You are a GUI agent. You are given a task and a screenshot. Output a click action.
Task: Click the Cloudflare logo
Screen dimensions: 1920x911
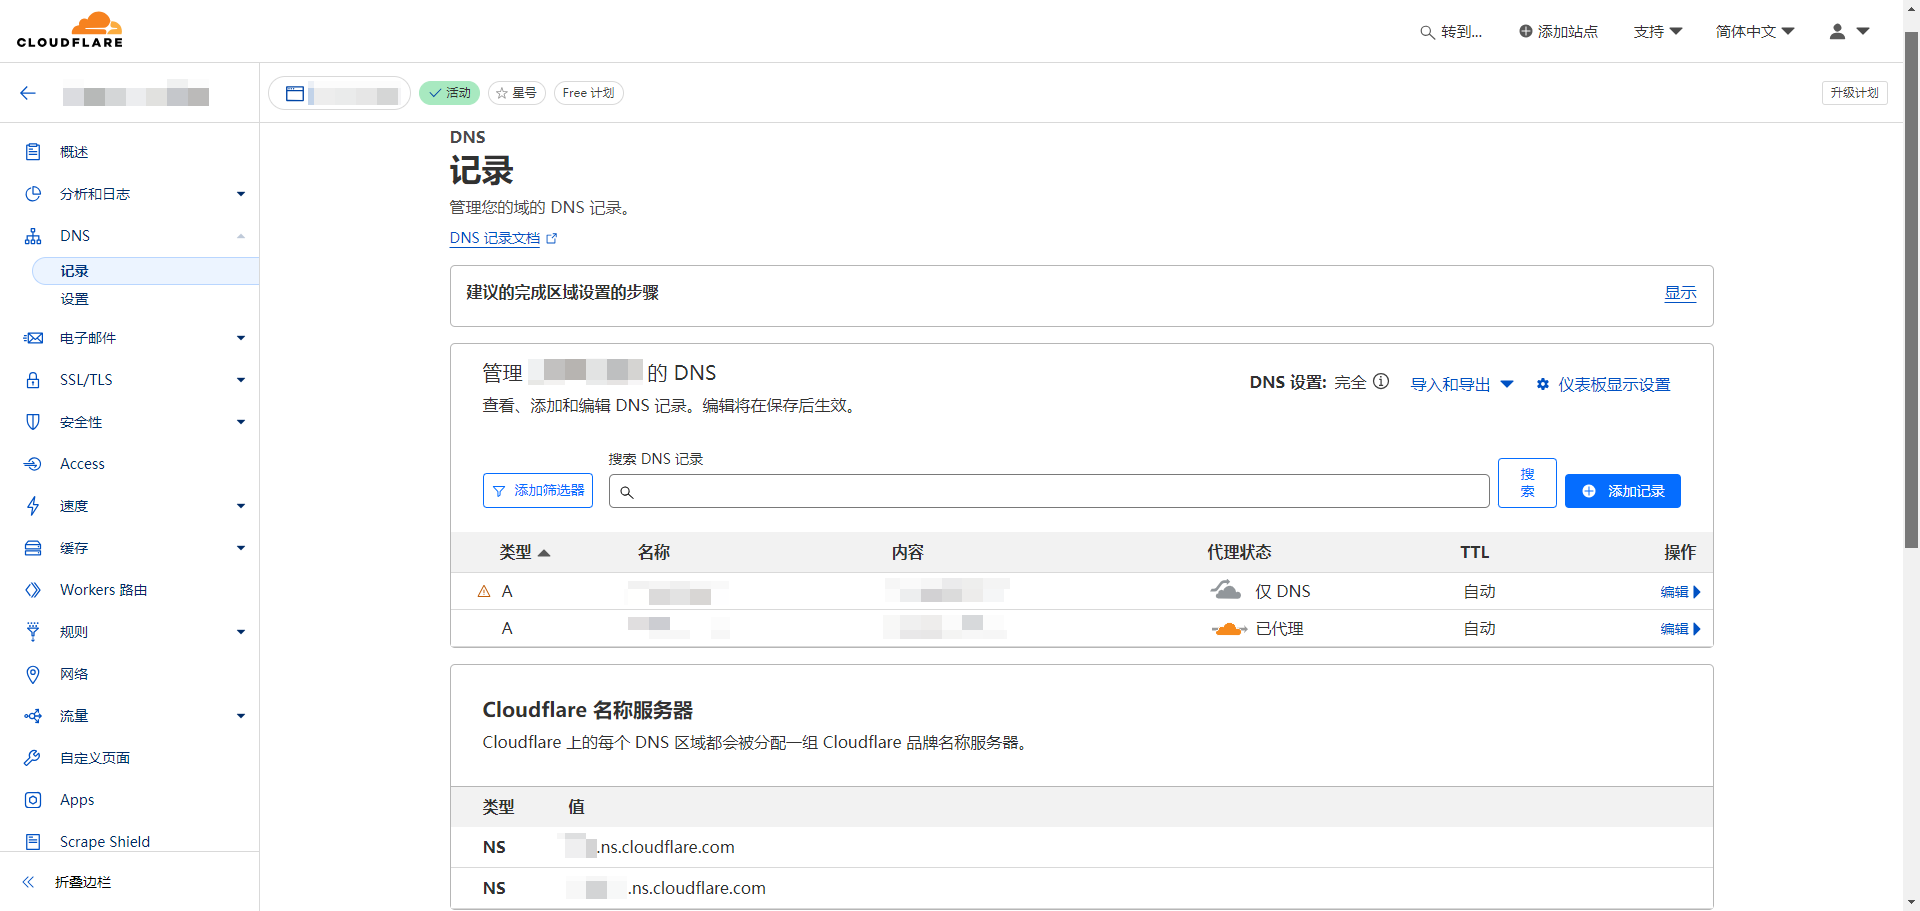tap(70, 30)
